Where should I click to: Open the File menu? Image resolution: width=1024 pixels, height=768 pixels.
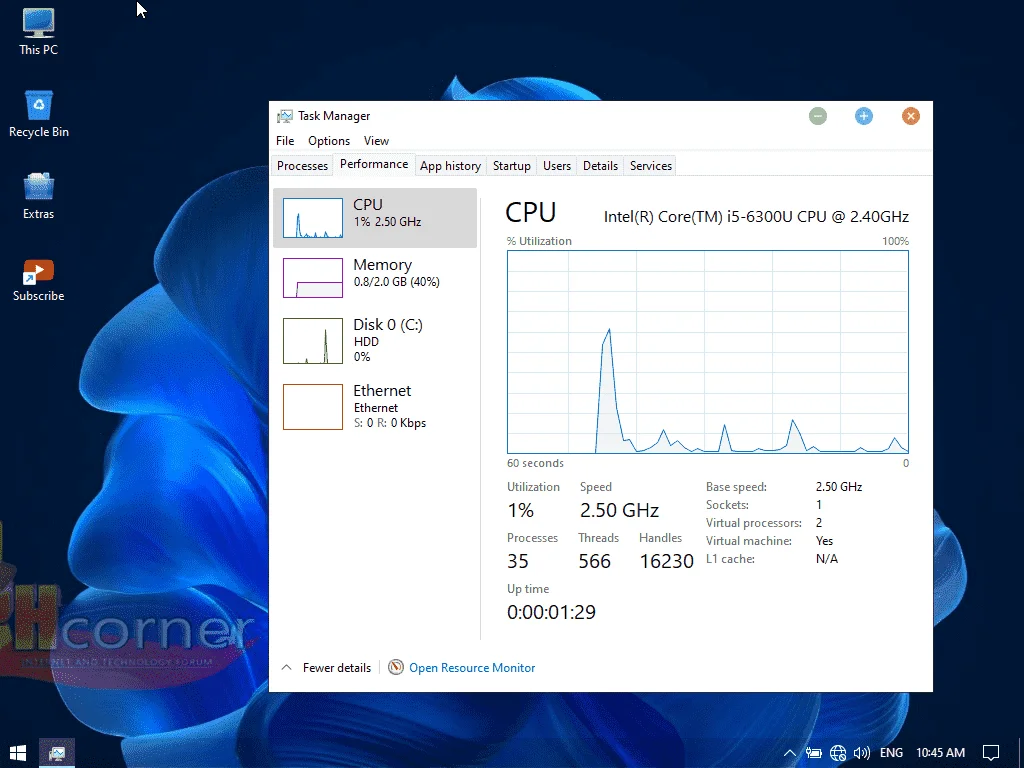pyautogui.click(x=285, y=141)
